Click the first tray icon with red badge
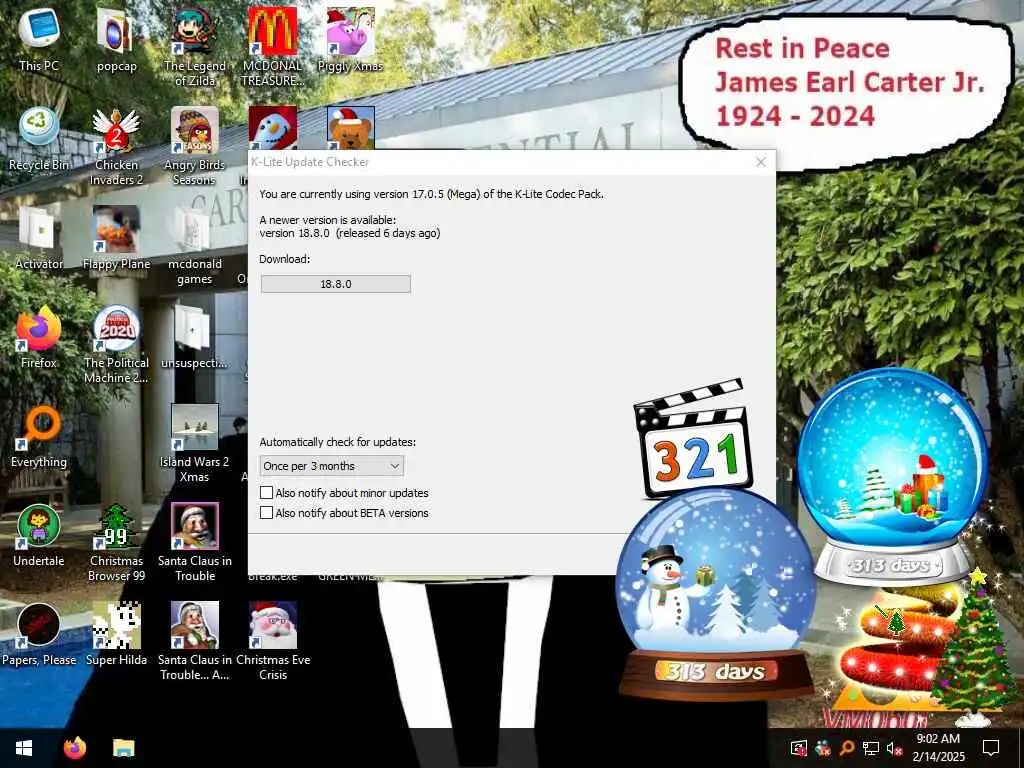This screenshot has height=768, width=1024. [x=799, y=748]
